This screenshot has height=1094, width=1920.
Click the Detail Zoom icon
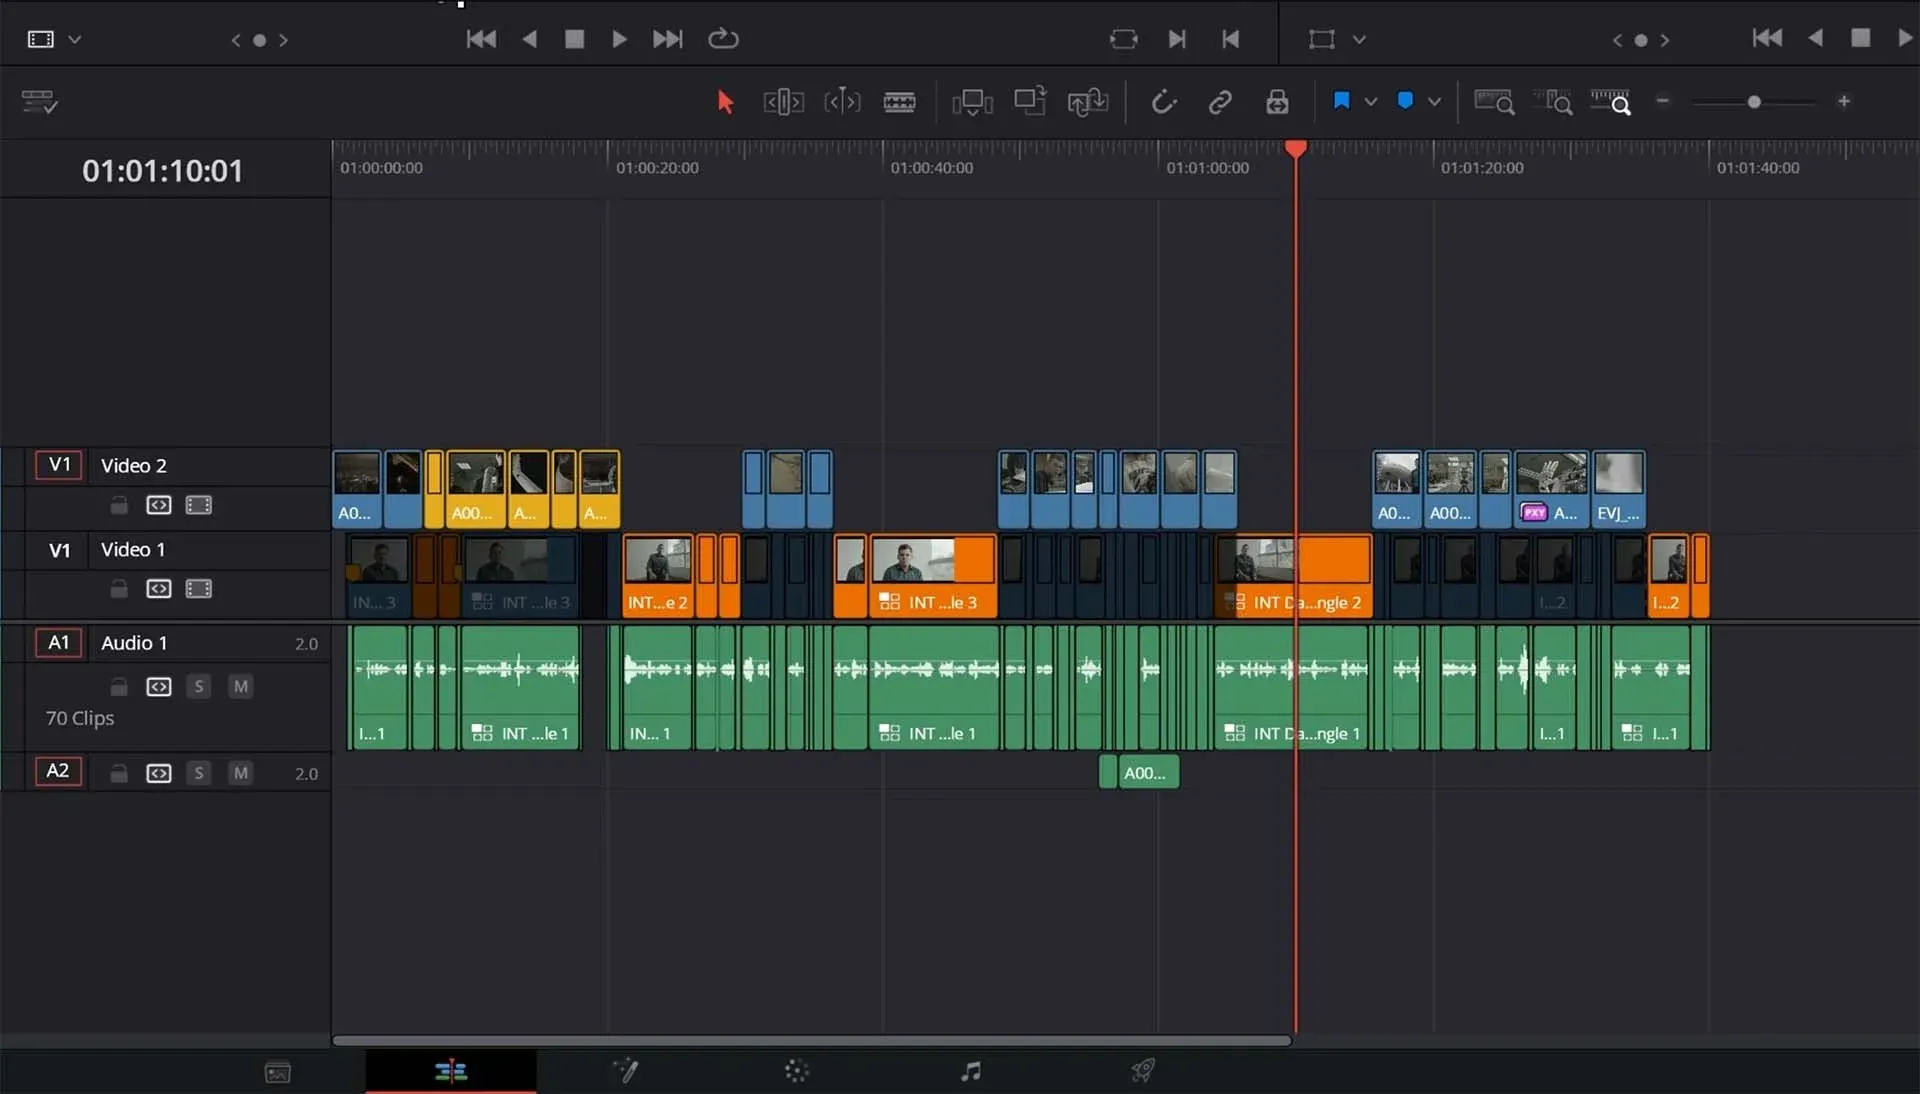point(1553,102)
